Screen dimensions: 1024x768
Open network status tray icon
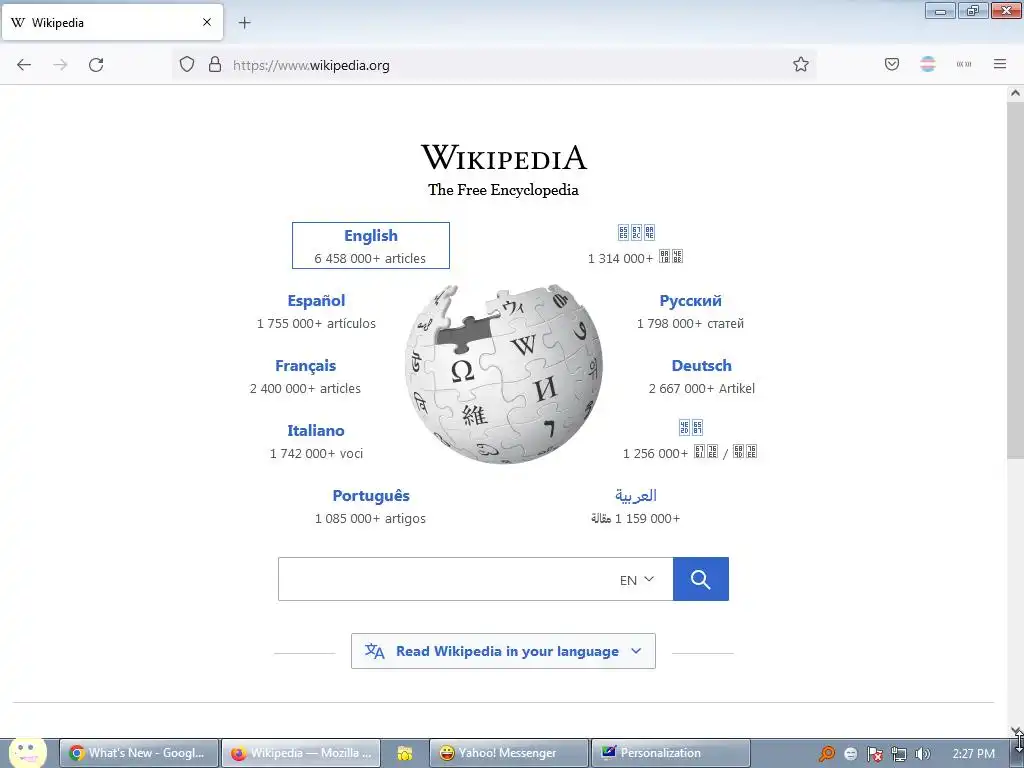tap(899, 754)
